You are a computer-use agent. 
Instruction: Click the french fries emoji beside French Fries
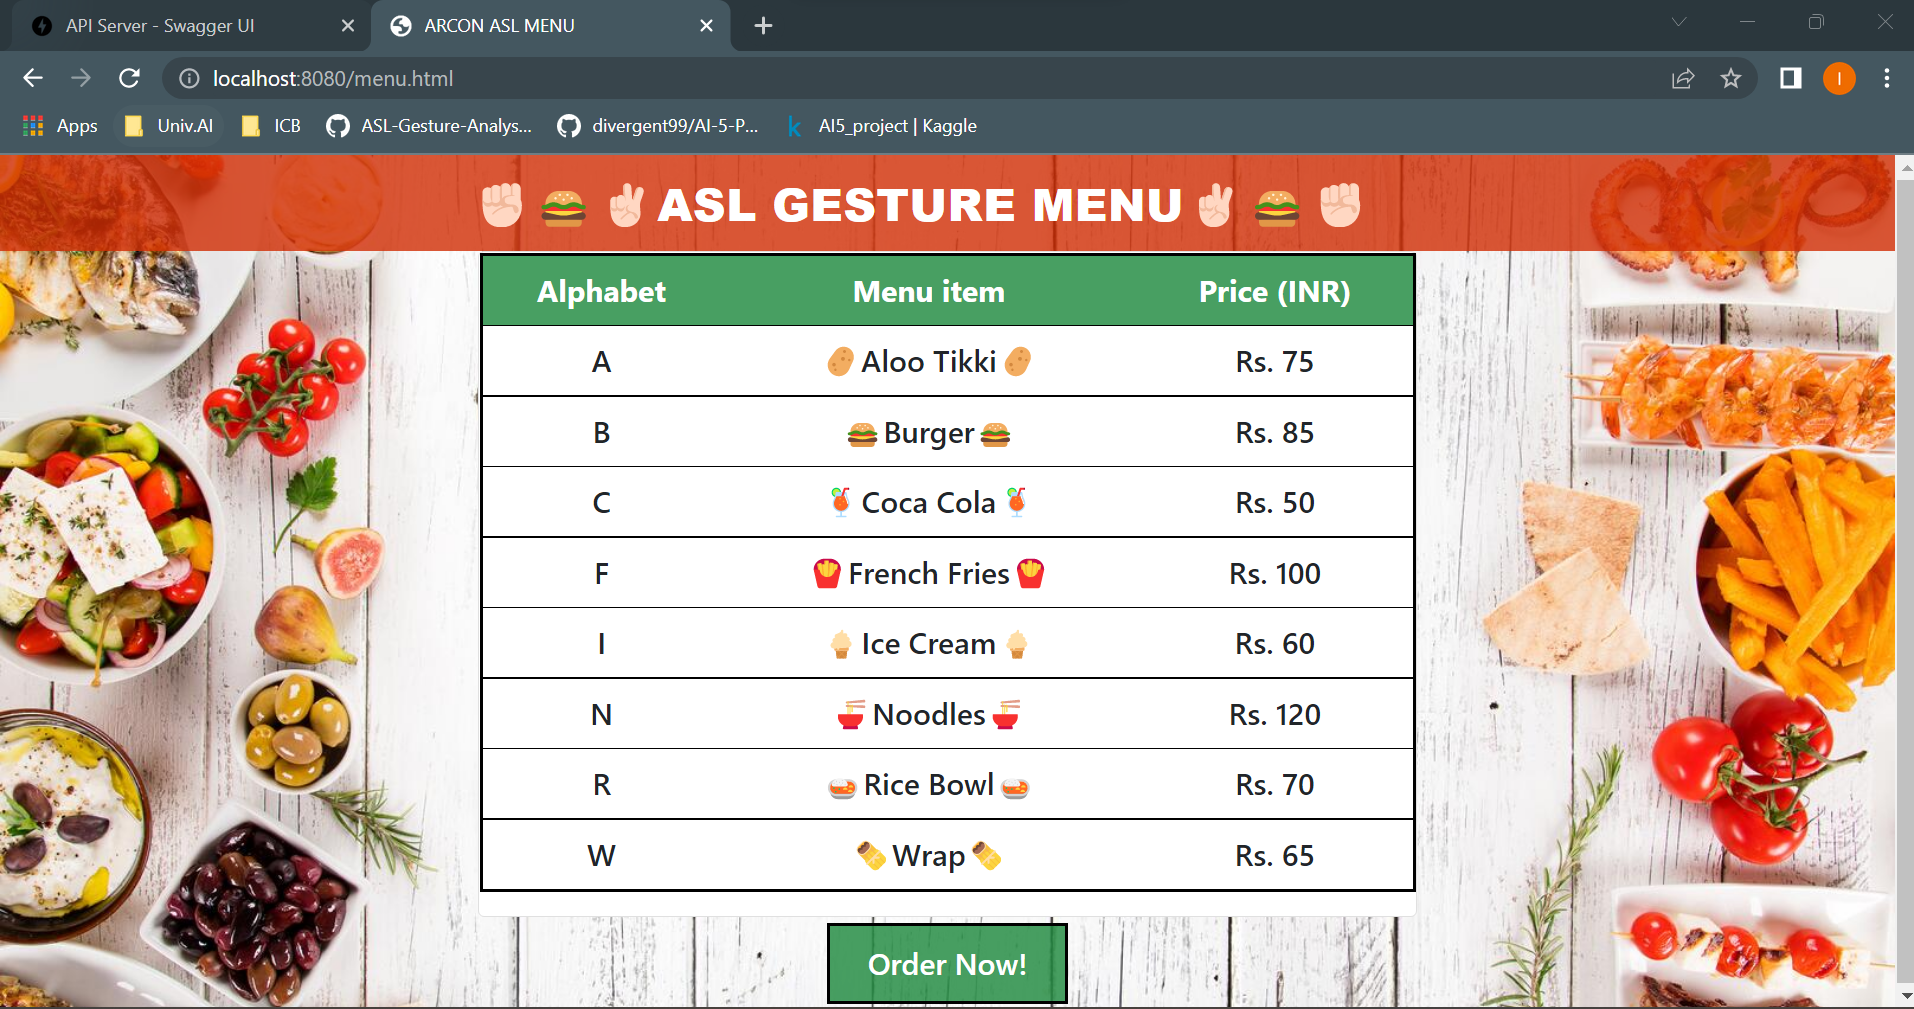coord(828,573)
